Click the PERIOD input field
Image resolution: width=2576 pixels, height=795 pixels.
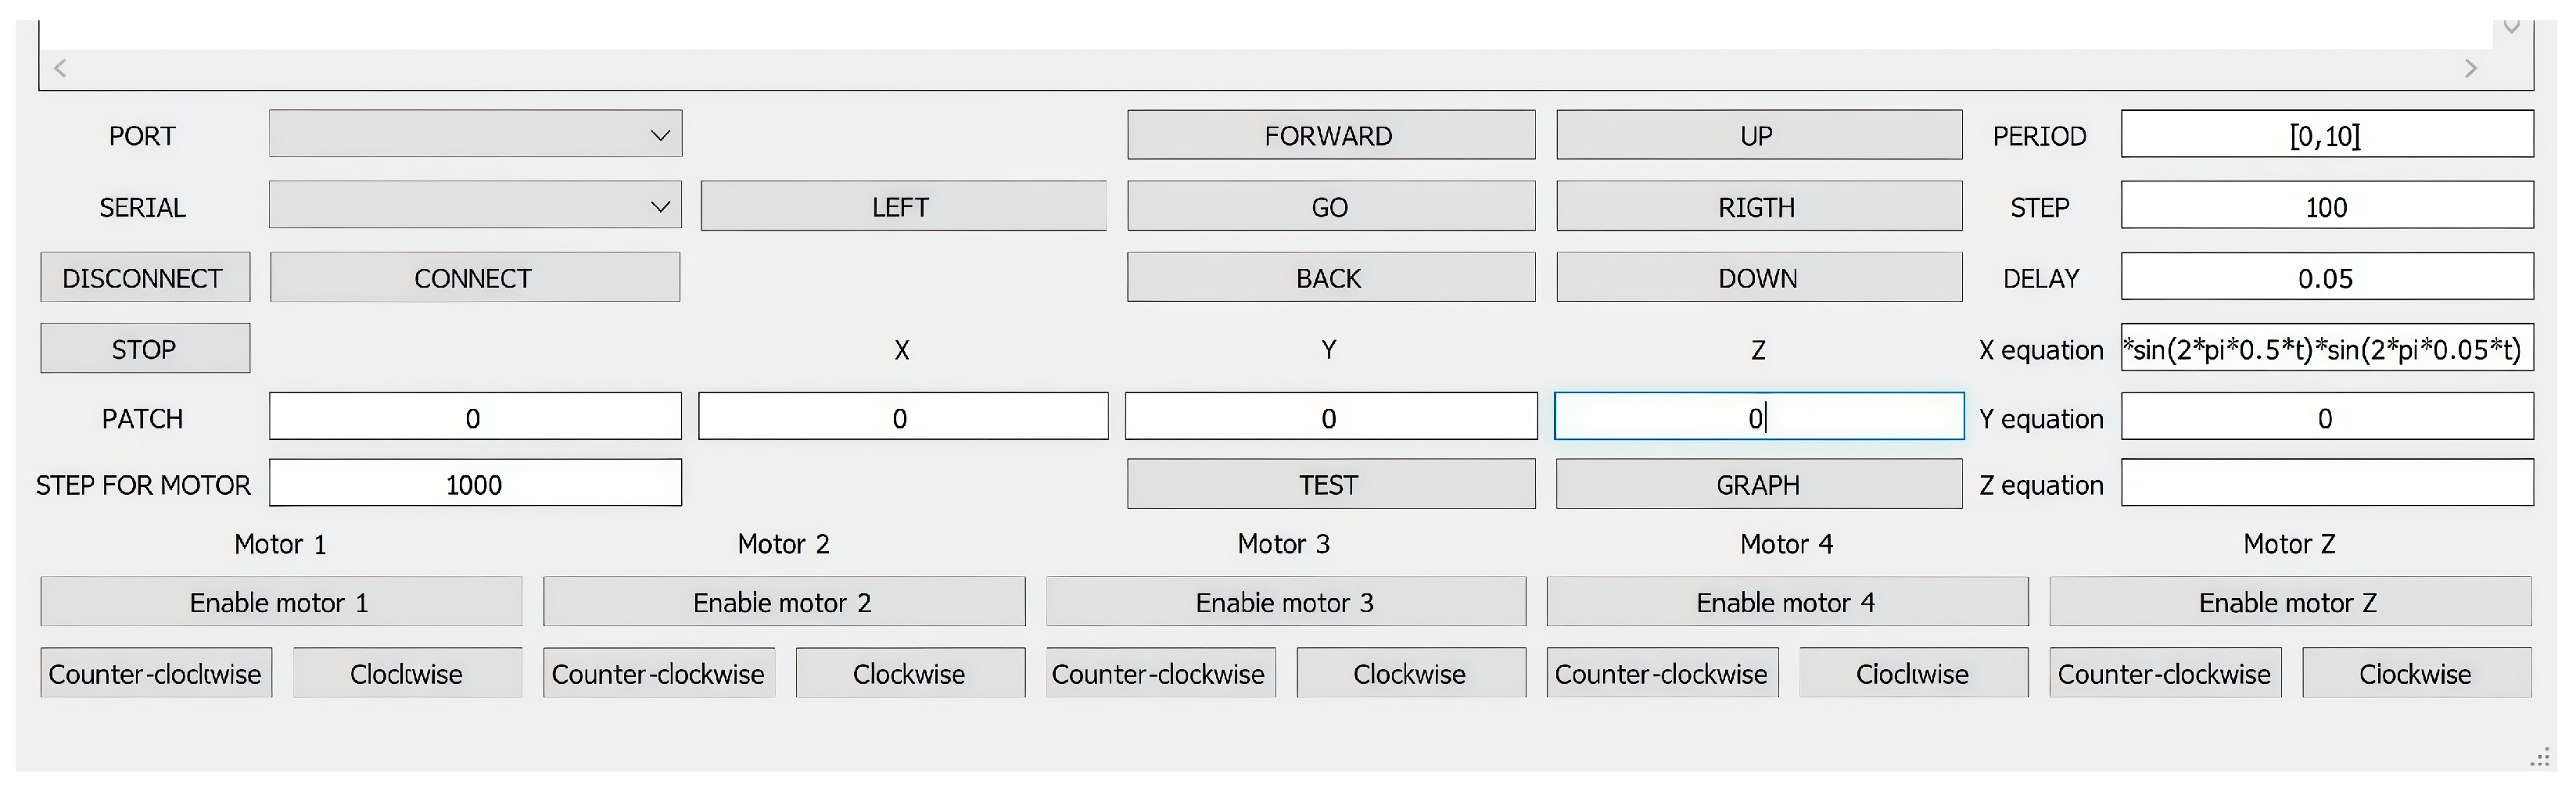point(2326,134)
